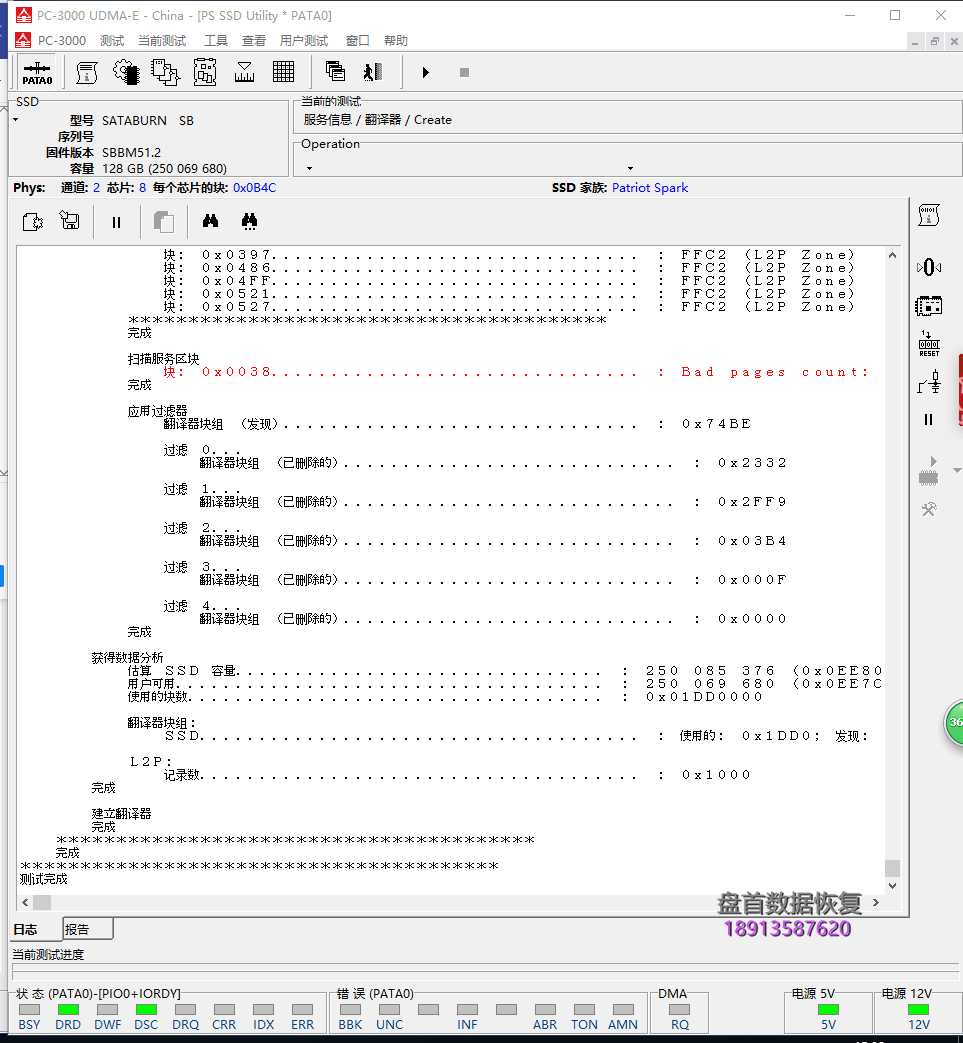
Task: Click the horizontal scrollbar left arrow
Action: coord(25,903)
